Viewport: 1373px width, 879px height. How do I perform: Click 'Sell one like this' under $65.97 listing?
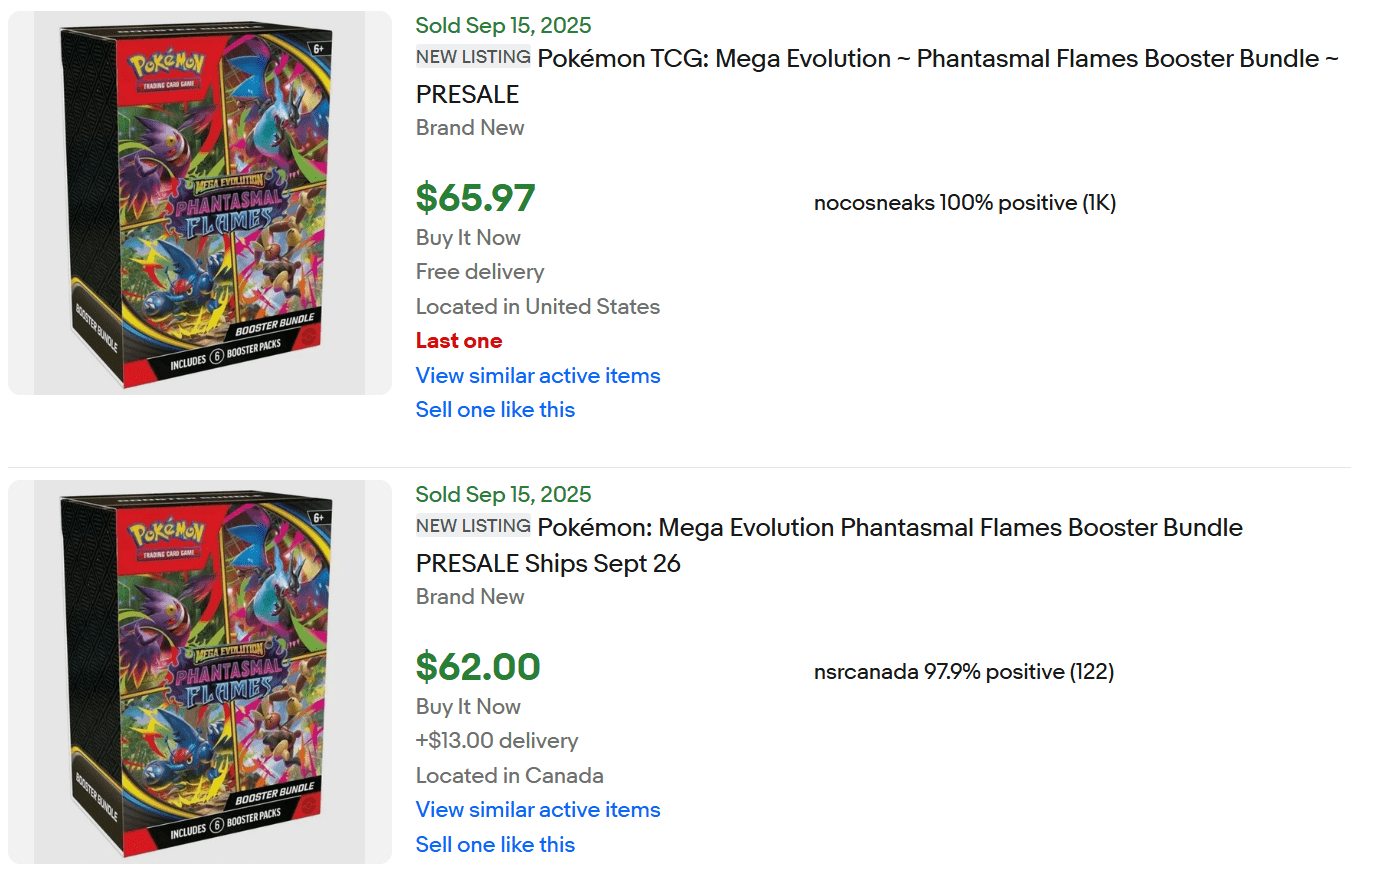(x=495, y=410)
